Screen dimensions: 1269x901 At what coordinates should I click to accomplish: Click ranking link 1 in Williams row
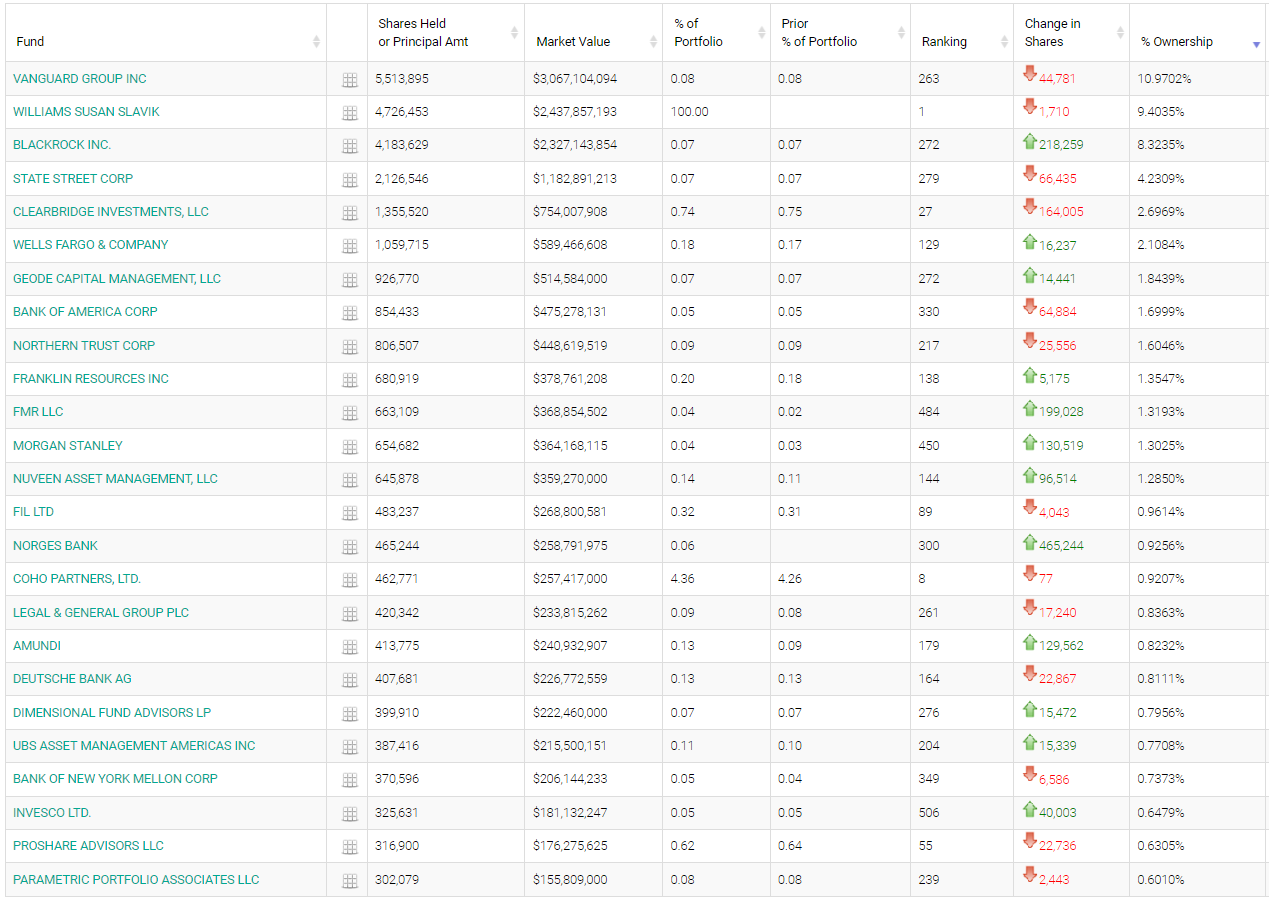click(x=922, y=112)
